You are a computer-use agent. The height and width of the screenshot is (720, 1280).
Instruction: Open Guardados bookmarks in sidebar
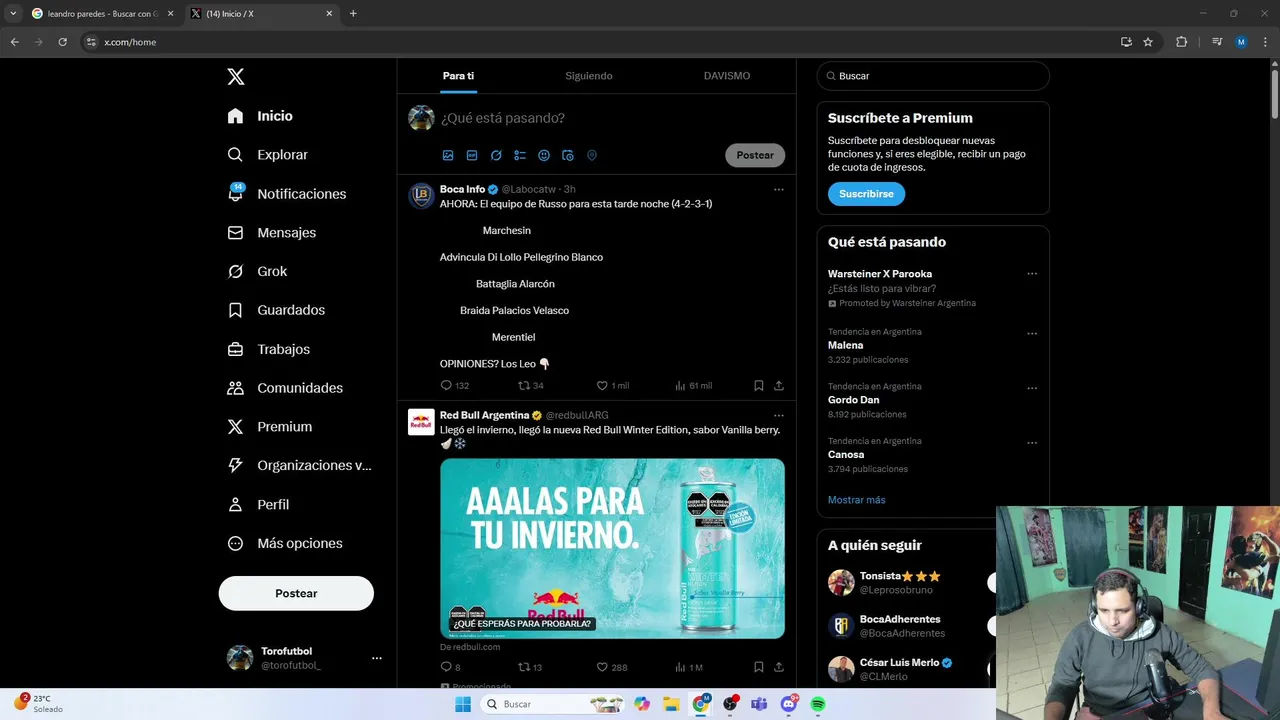(x=276, y=310)
